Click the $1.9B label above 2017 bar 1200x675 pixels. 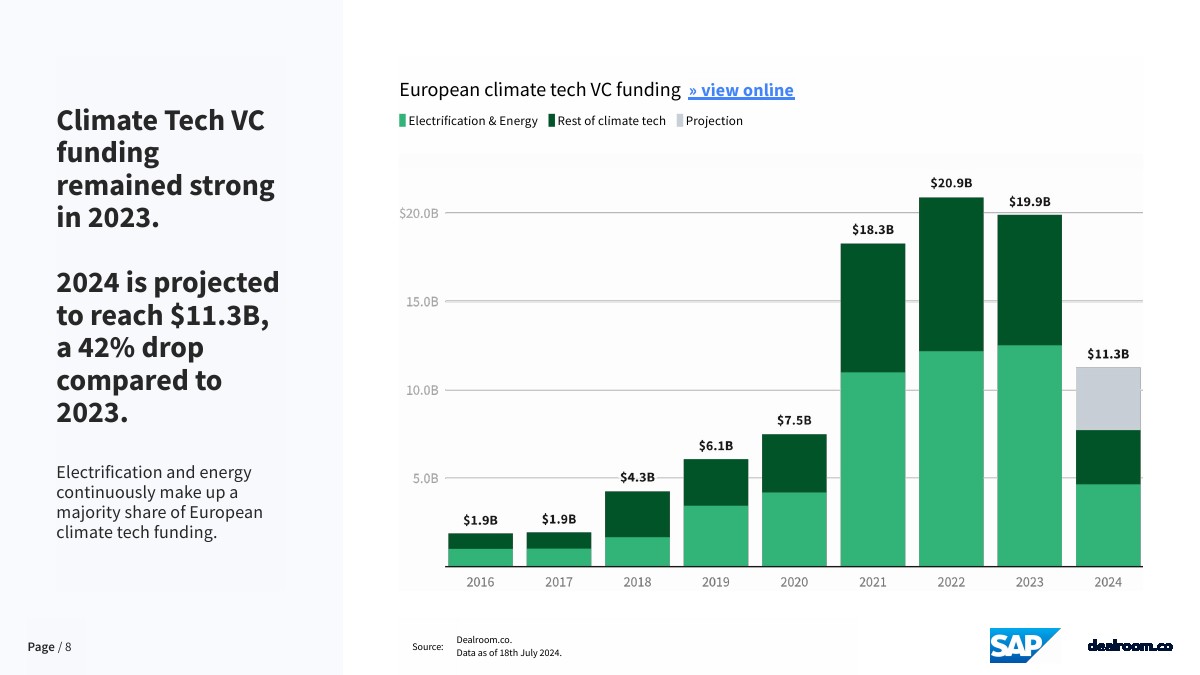(559, 519)
